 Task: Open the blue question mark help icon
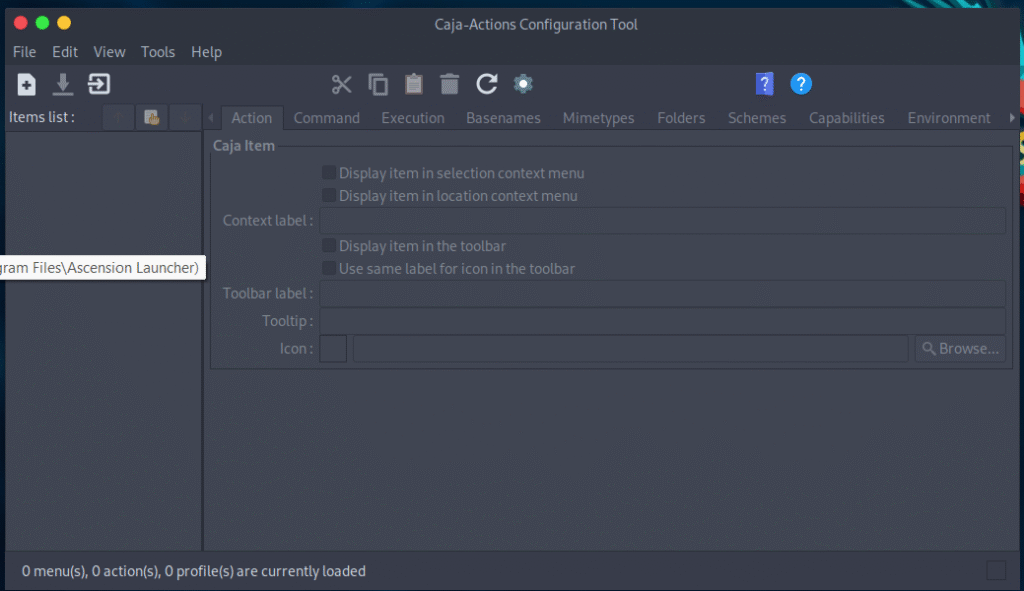pyautogui.click(x=801, y=84)
